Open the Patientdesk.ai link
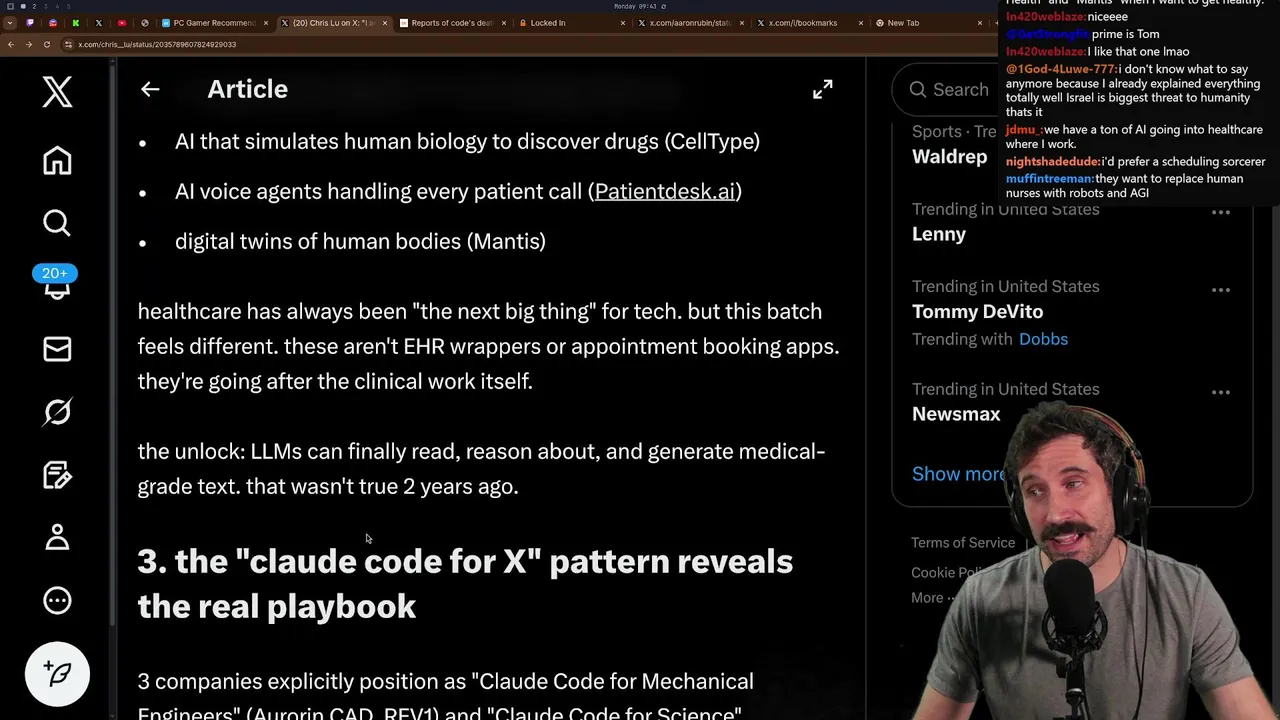Viewport: 1280px width, 720px height. 664,191
